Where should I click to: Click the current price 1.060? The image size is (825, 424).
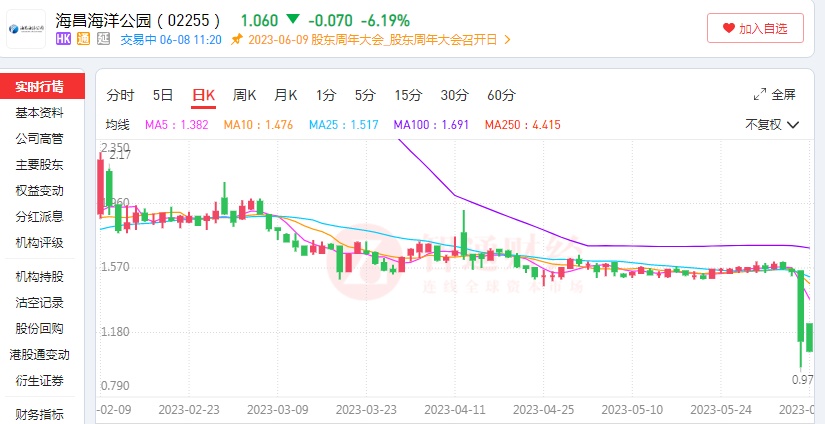pyautogui.click(x=259, y=21)
